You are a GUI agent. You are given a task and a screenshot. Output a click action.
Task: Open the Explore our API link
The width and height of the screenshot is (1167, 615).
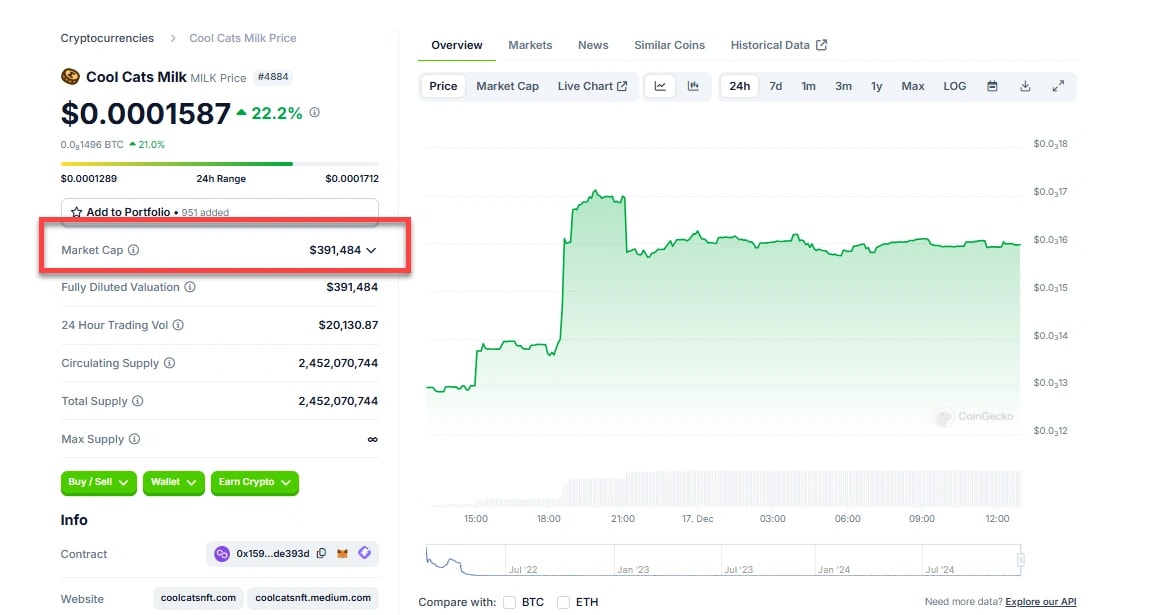[x=1040, y=602]
